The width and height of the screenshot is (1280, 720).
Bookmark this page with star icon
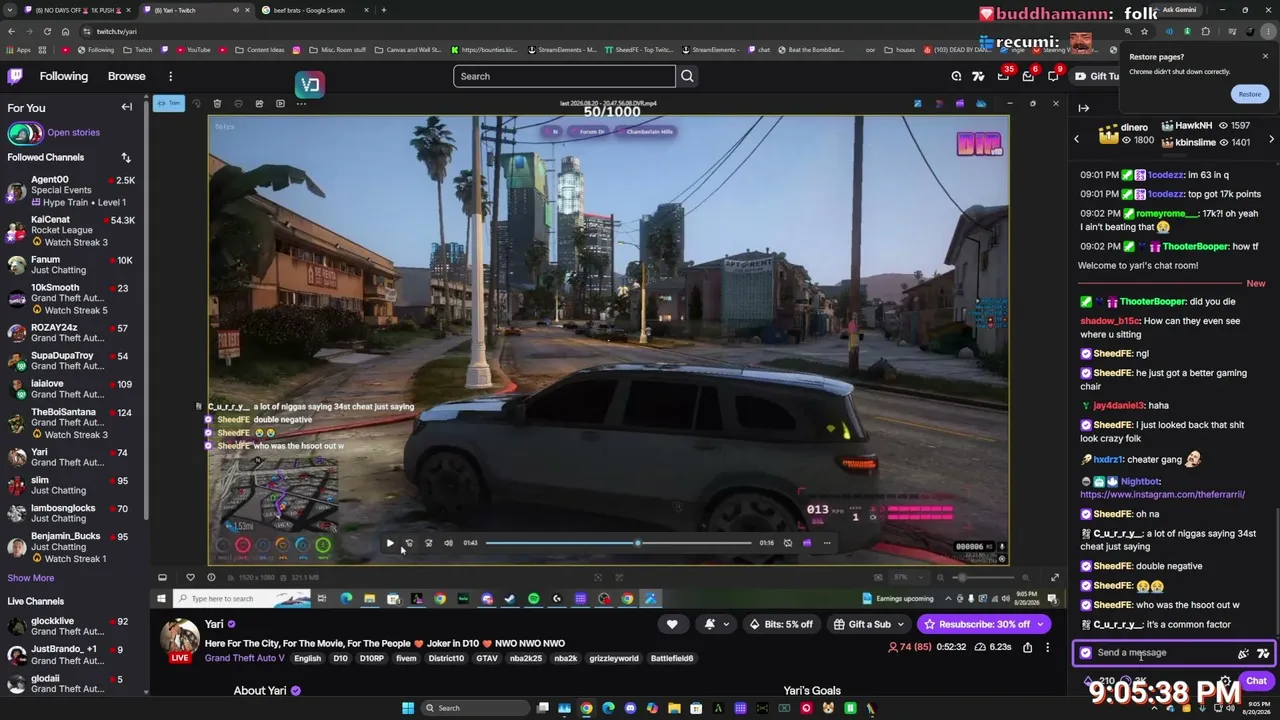click(x=1144, y=31)
